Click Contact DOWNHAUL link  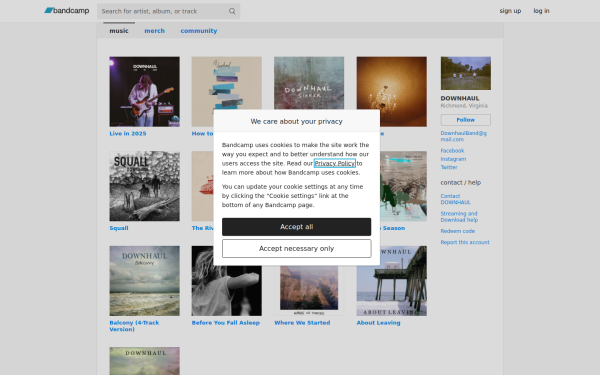(x=455, y=199)
